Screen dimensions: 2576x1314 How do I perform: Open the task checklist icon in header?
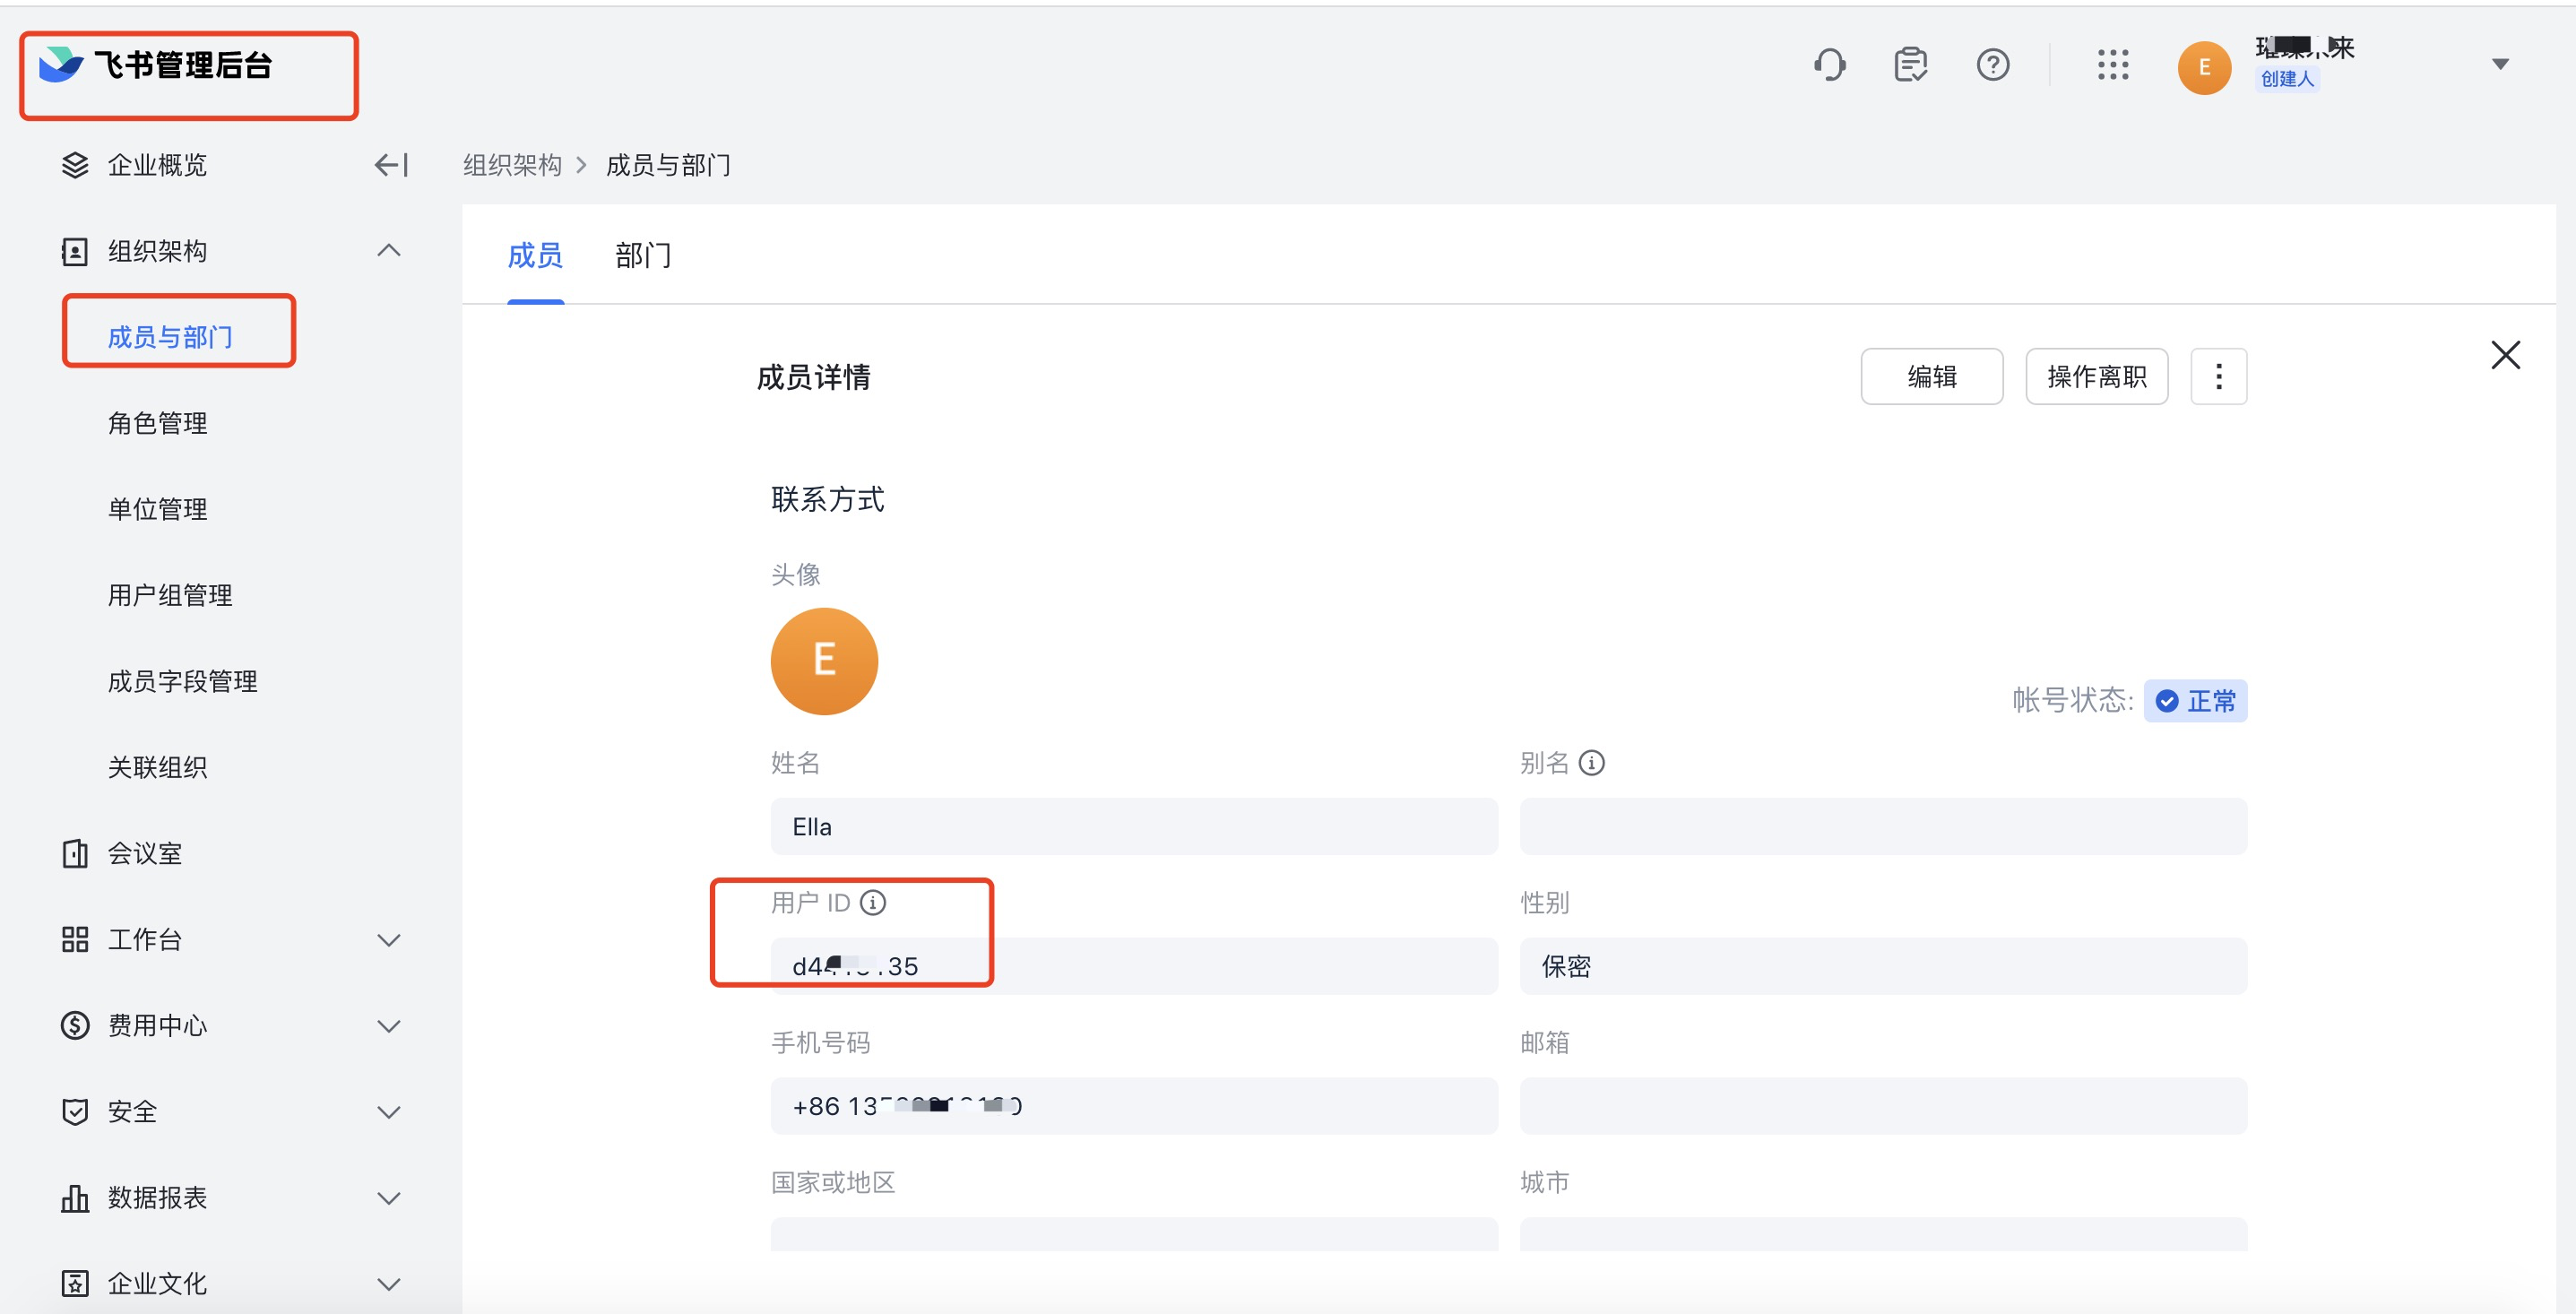tap(1910, 65)
